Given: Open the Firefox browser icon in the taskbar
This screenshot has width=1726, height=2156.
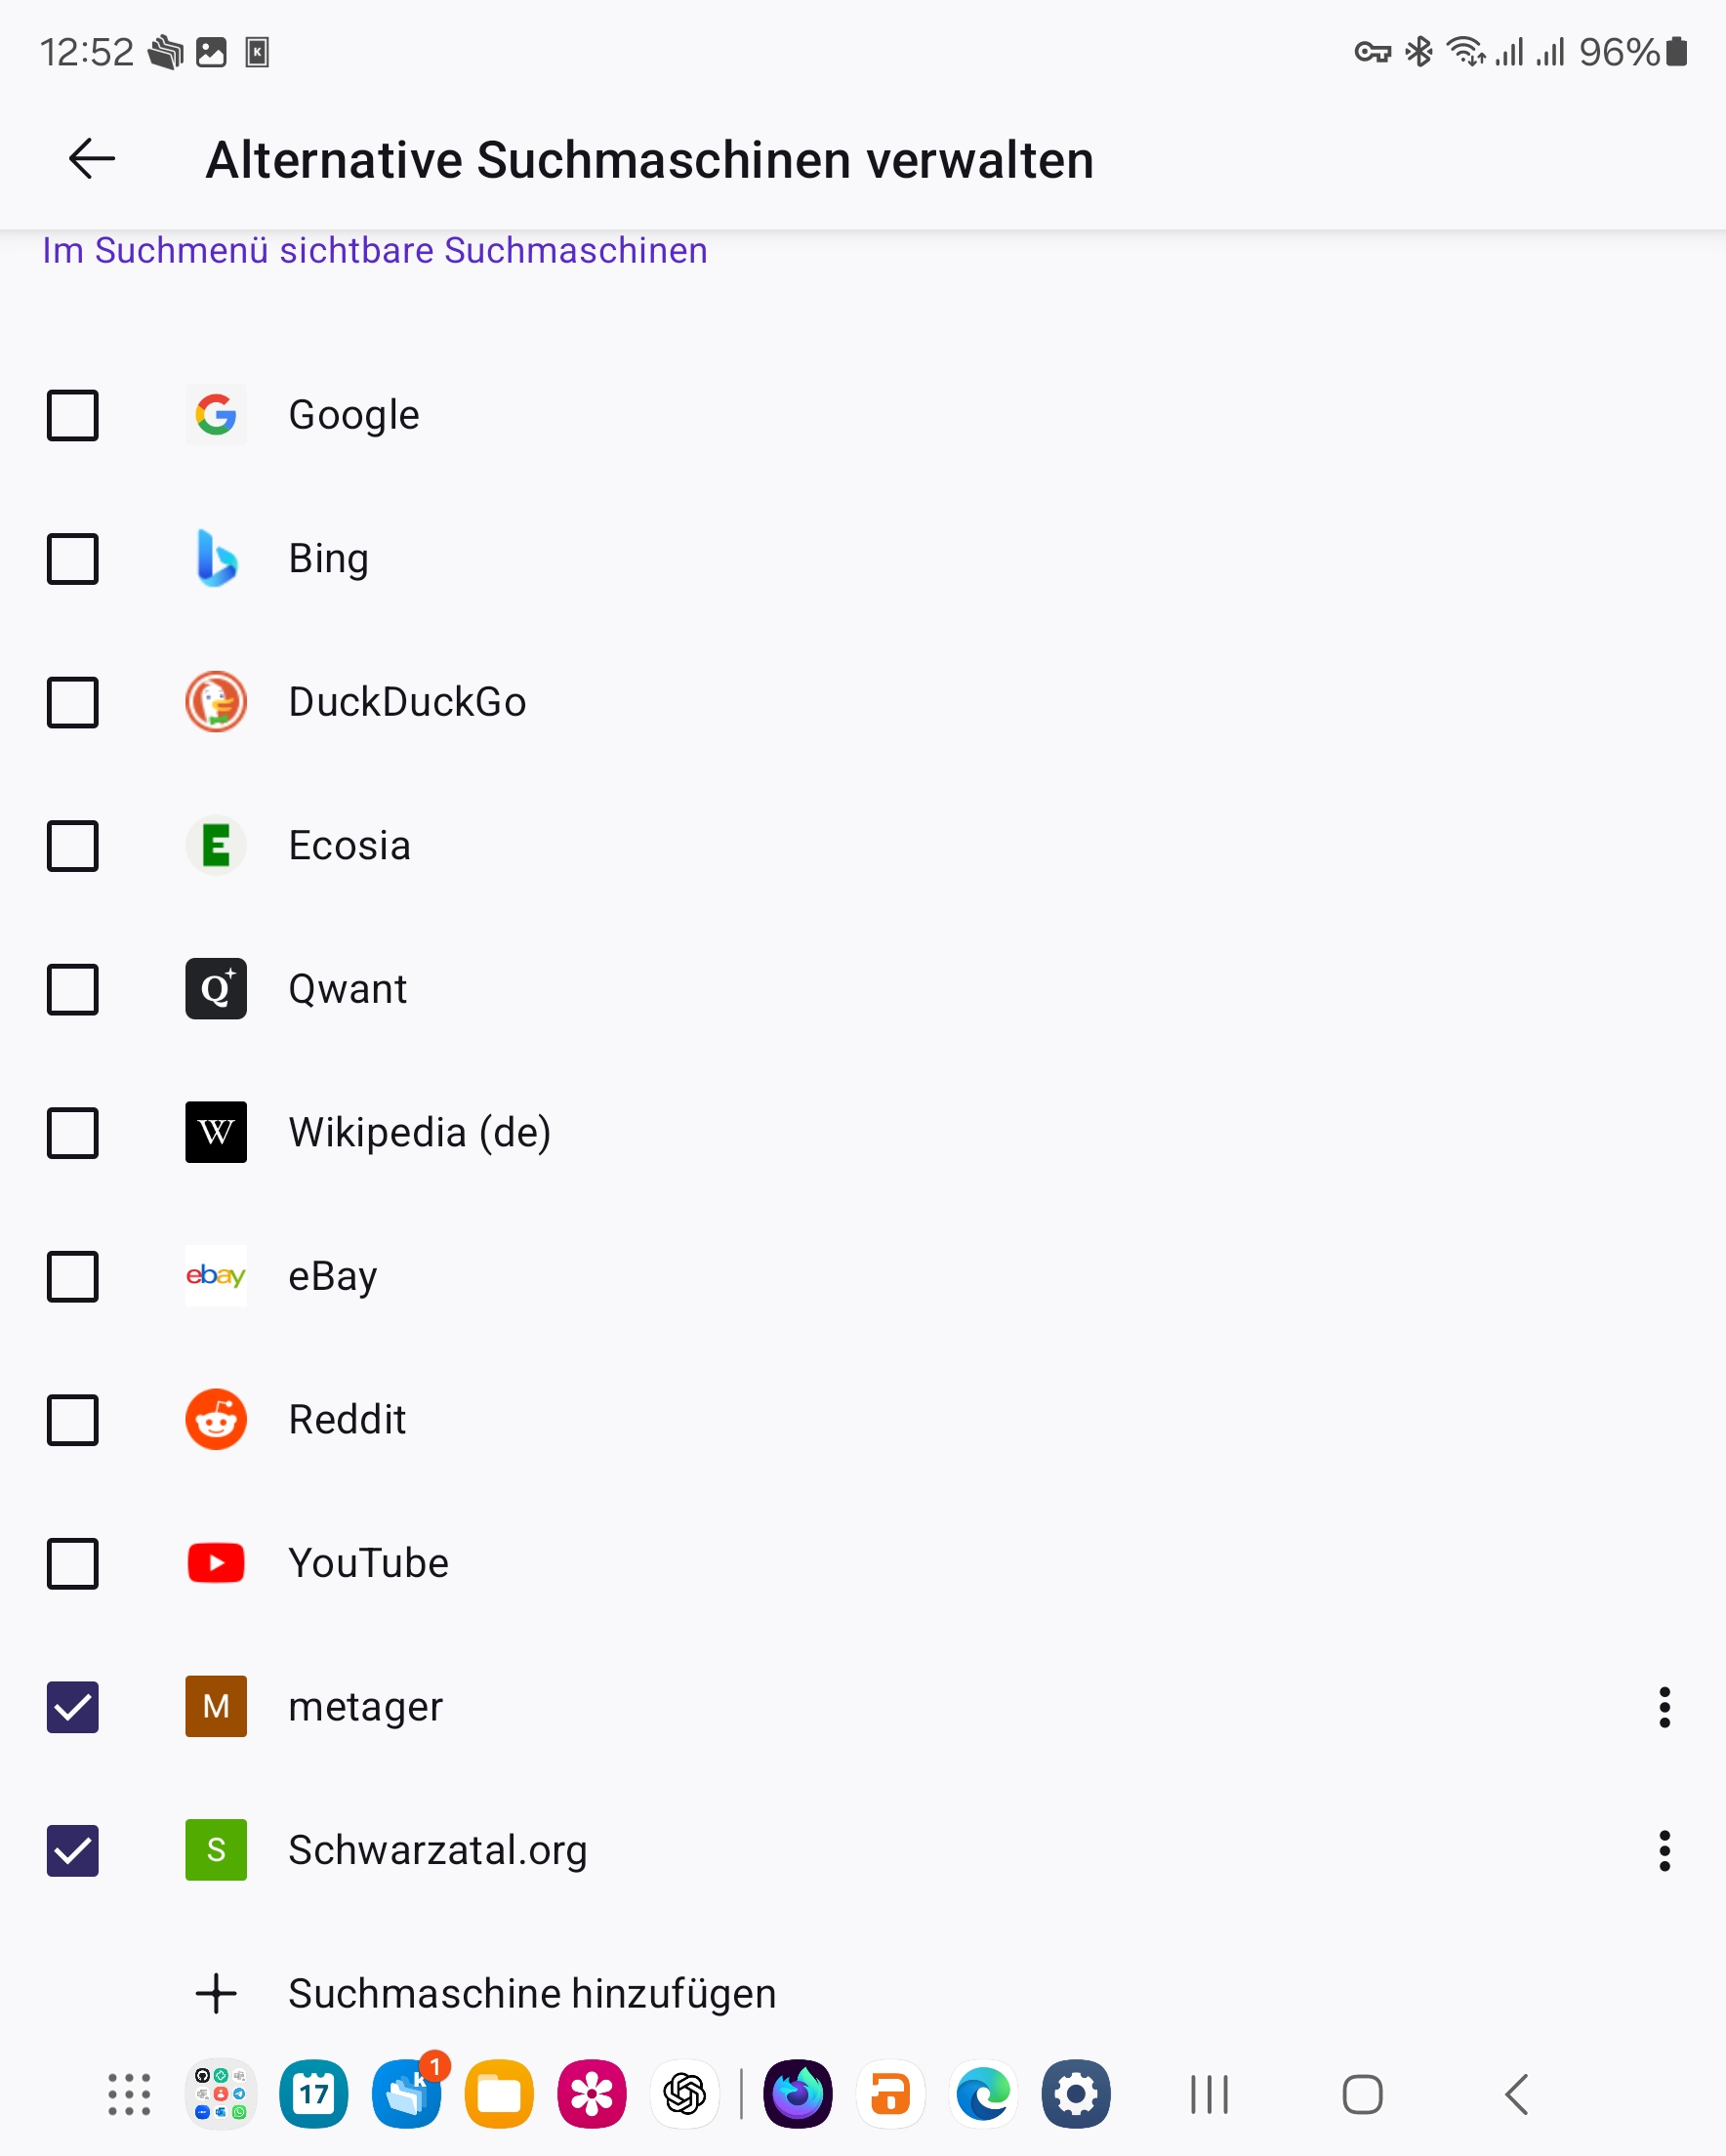Looking at the screenshot, I should pos(797,2094).
